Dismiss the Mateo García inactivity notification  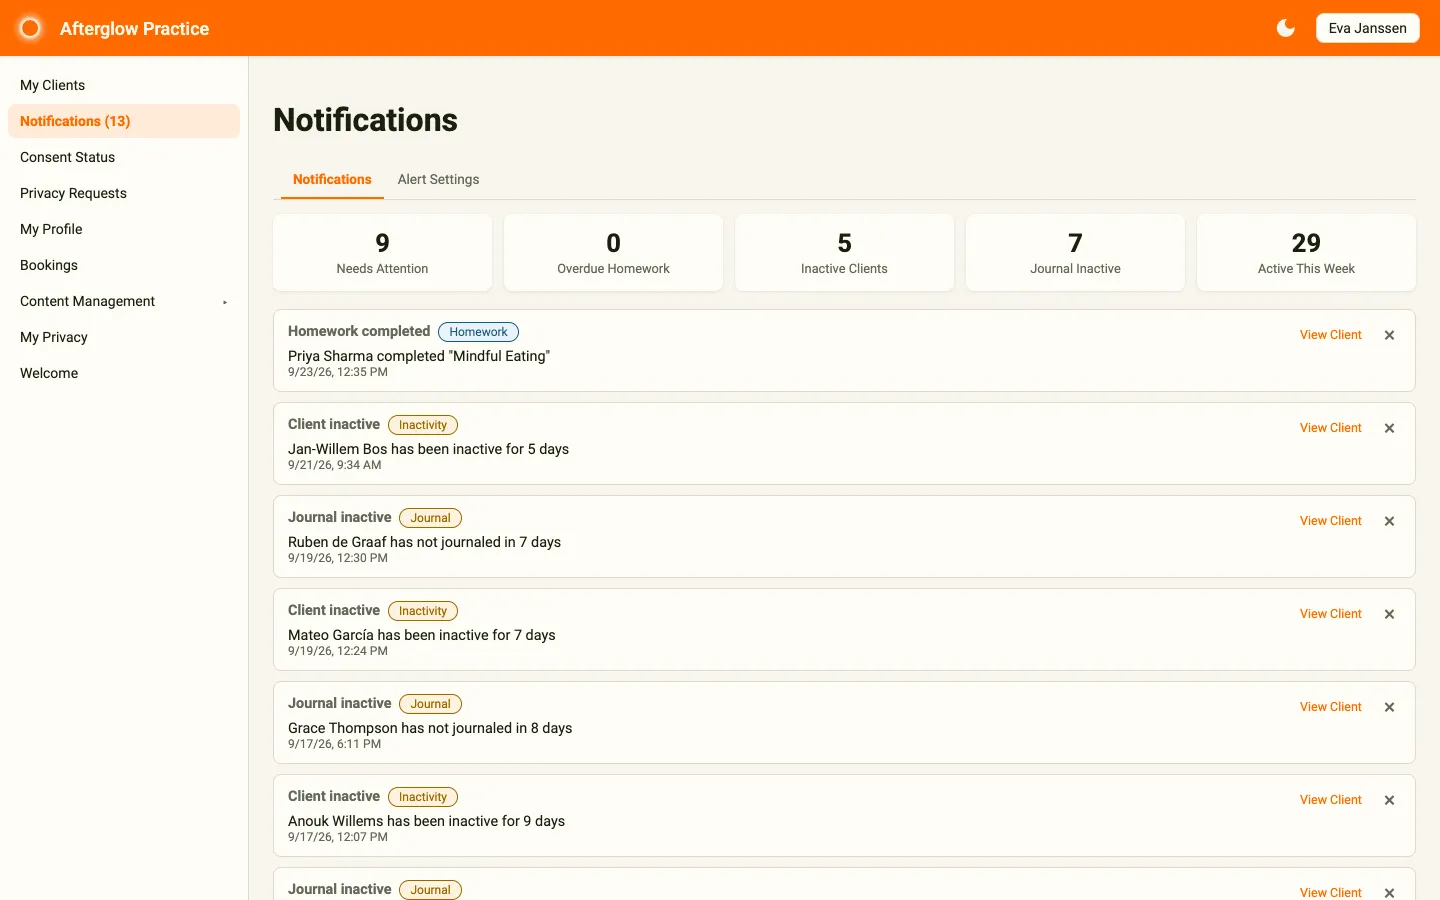[x=1389, y=614]
